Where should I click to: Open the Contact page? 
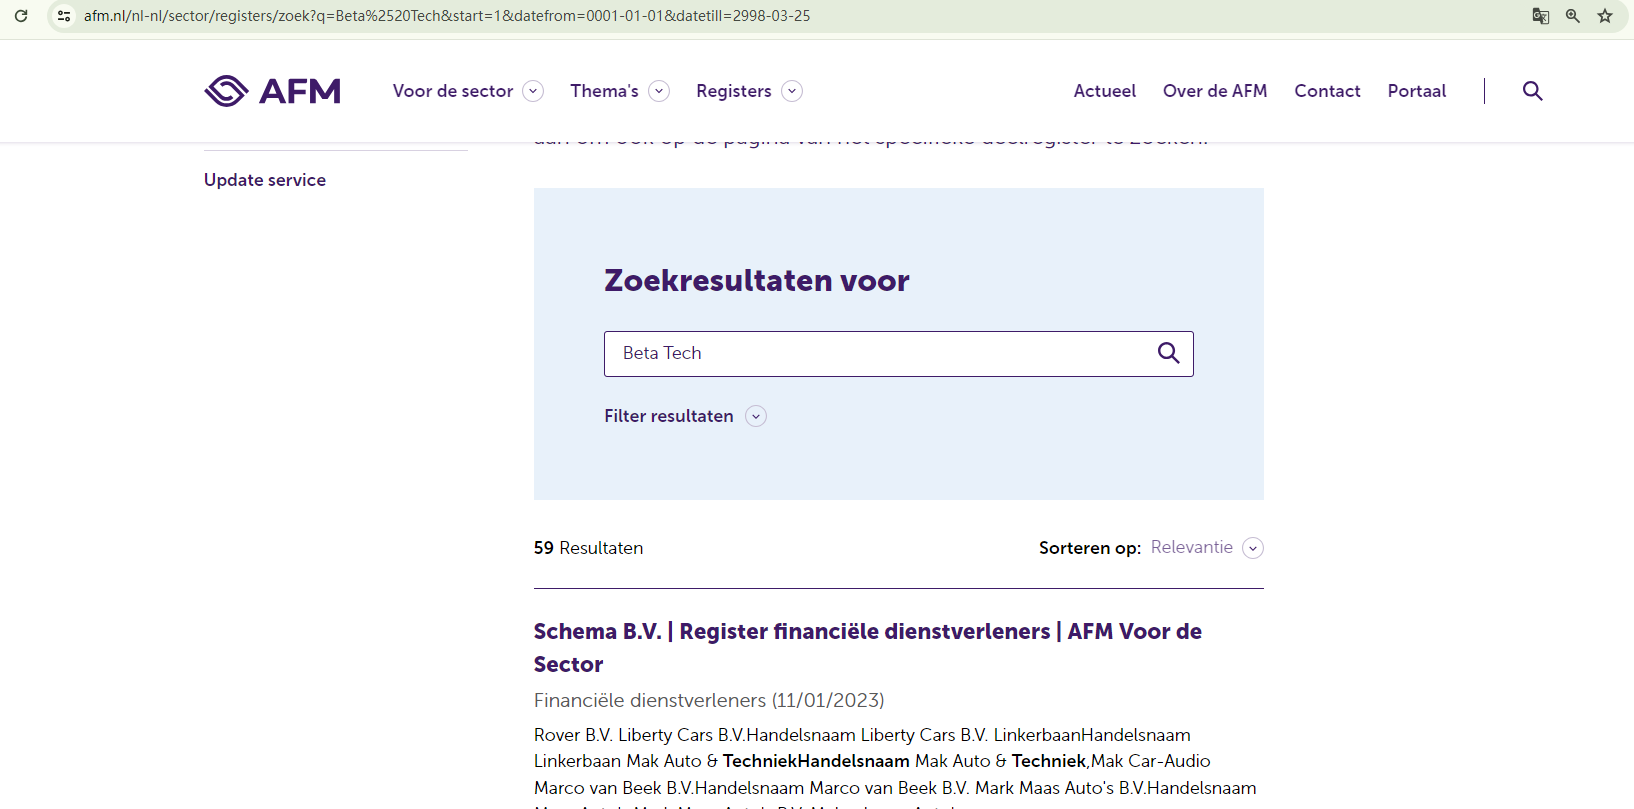coord(1327,91)
